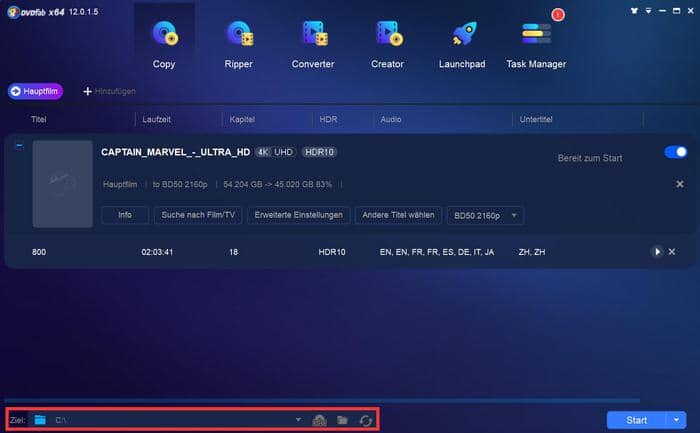
Task: Click audio languages EN, EN, FR list
Action: pos(437,252)
